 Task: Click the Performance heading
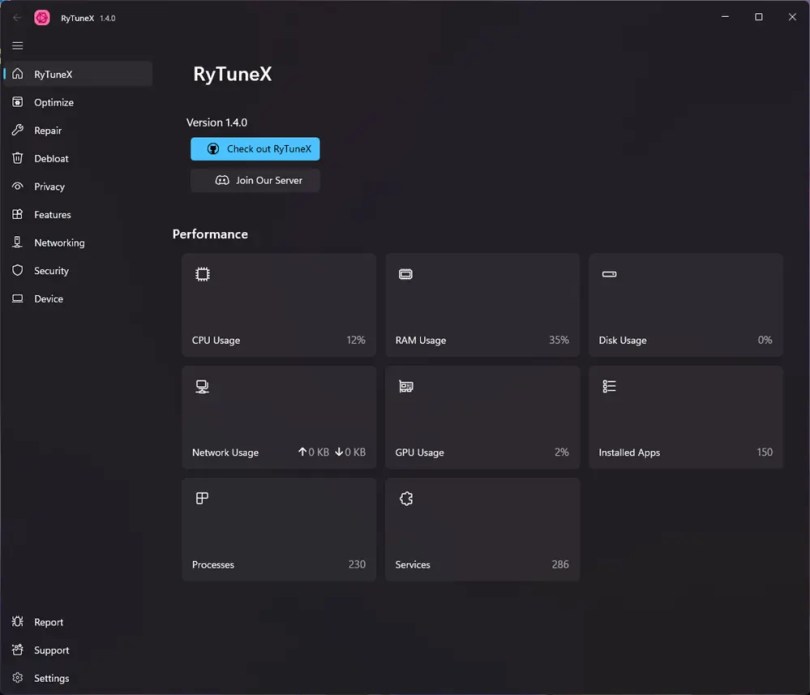tap(210, 234)
